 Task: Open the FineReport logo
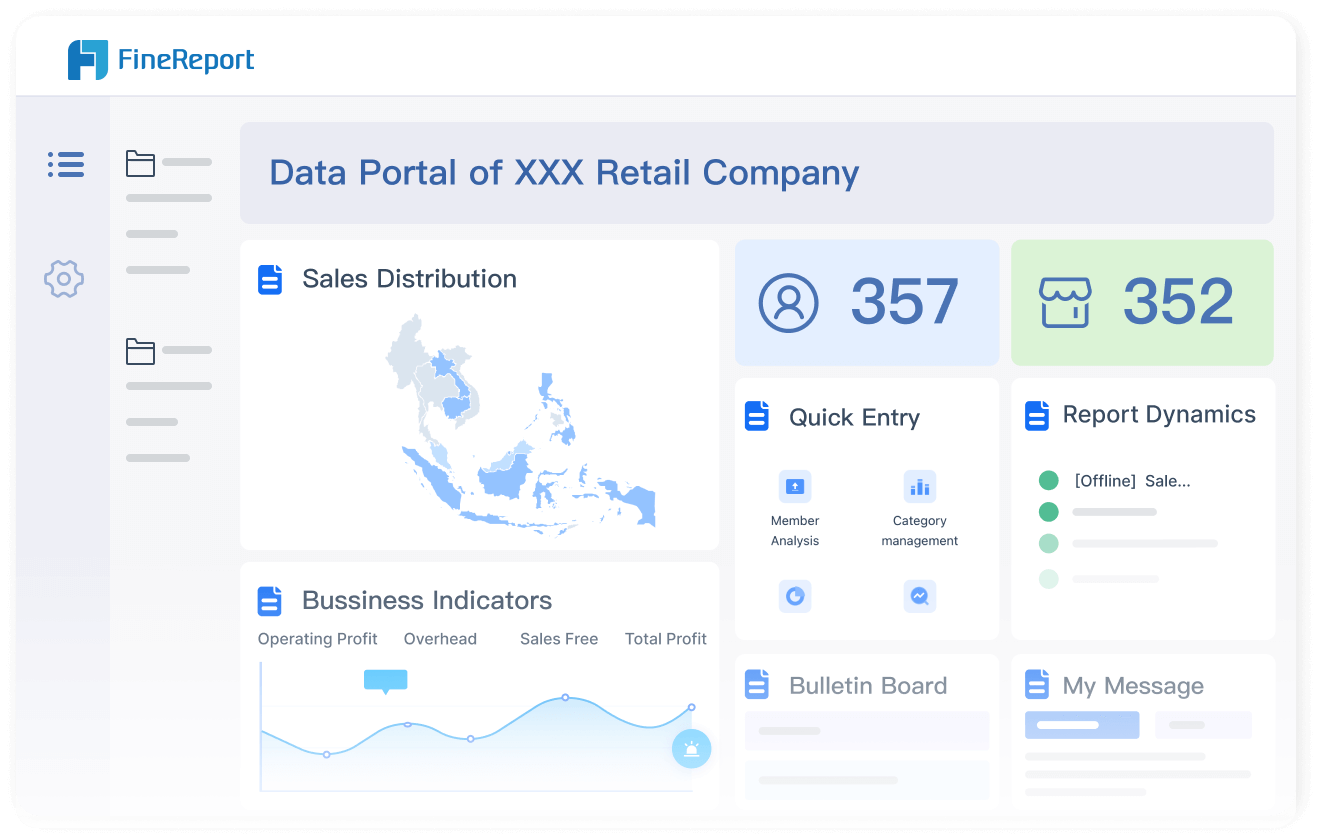tap(160, 59)
